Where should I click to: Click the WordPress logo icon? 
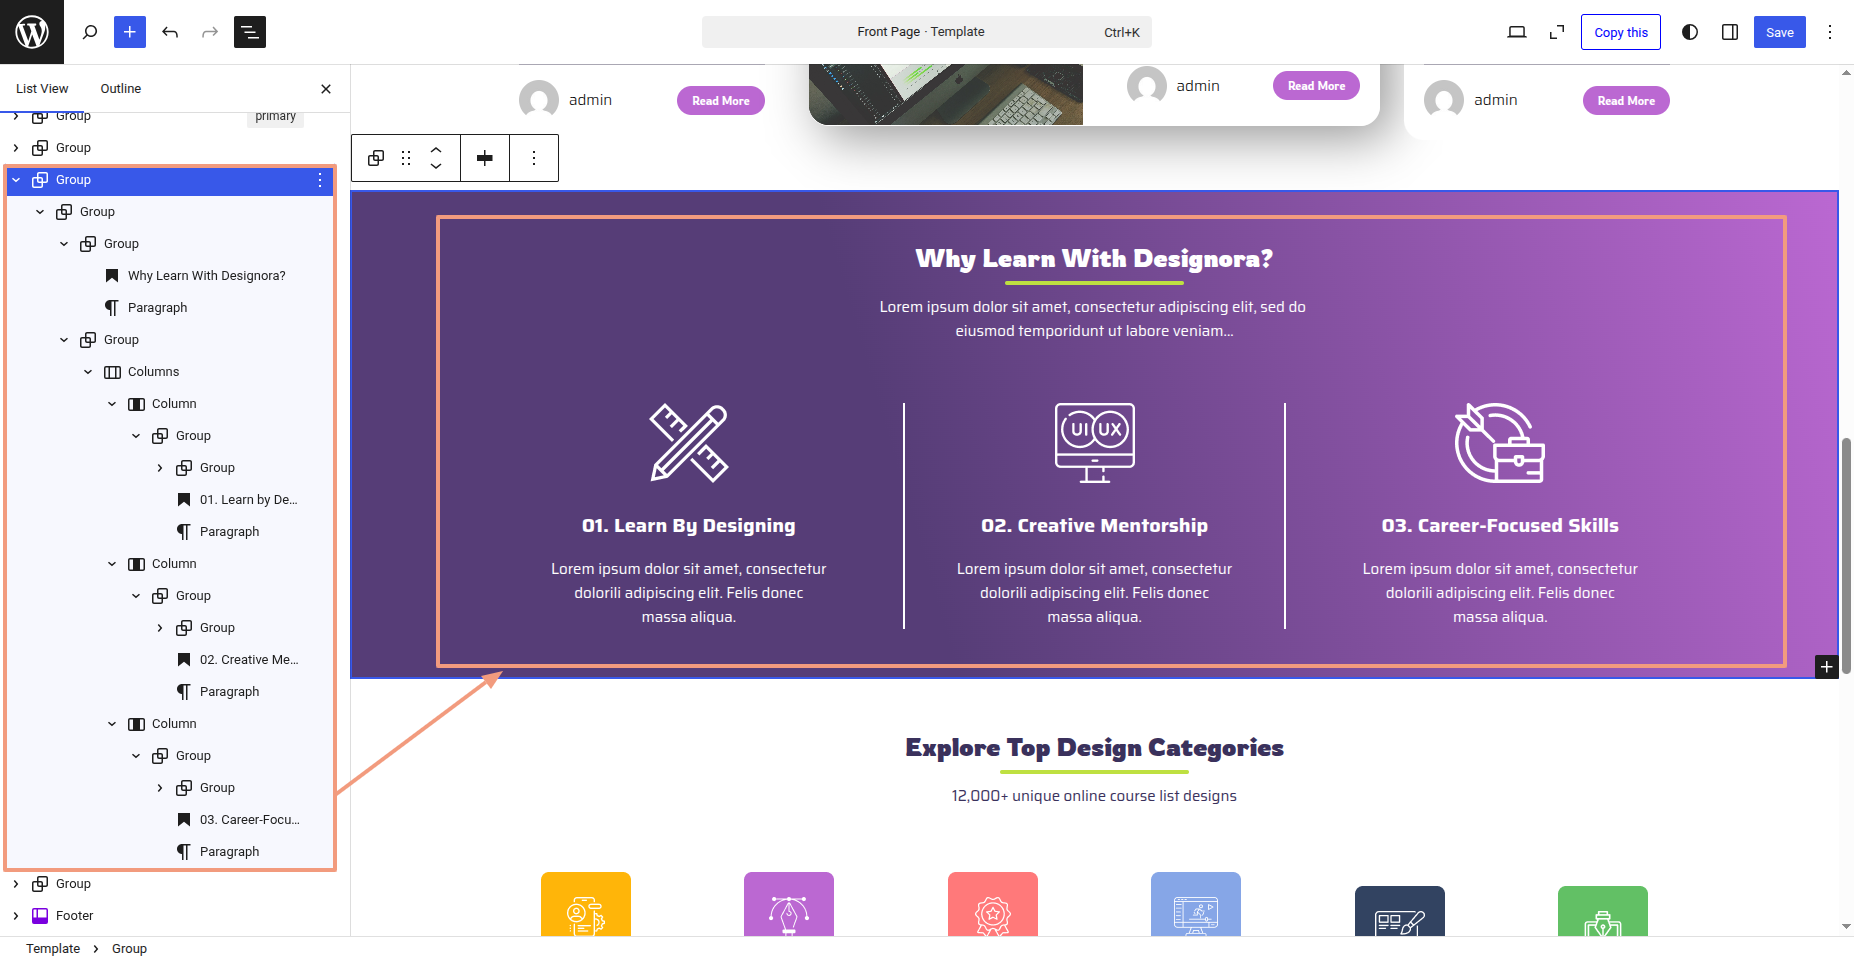pyautogui.click(x=32, y=32)
